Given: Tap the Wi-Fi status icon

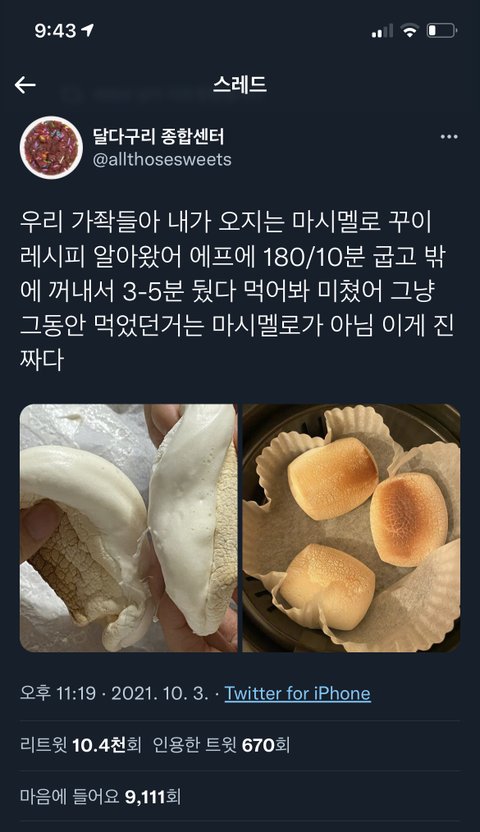Looking at the screenshot, I should pyautogui.click(x=409, y=31).
